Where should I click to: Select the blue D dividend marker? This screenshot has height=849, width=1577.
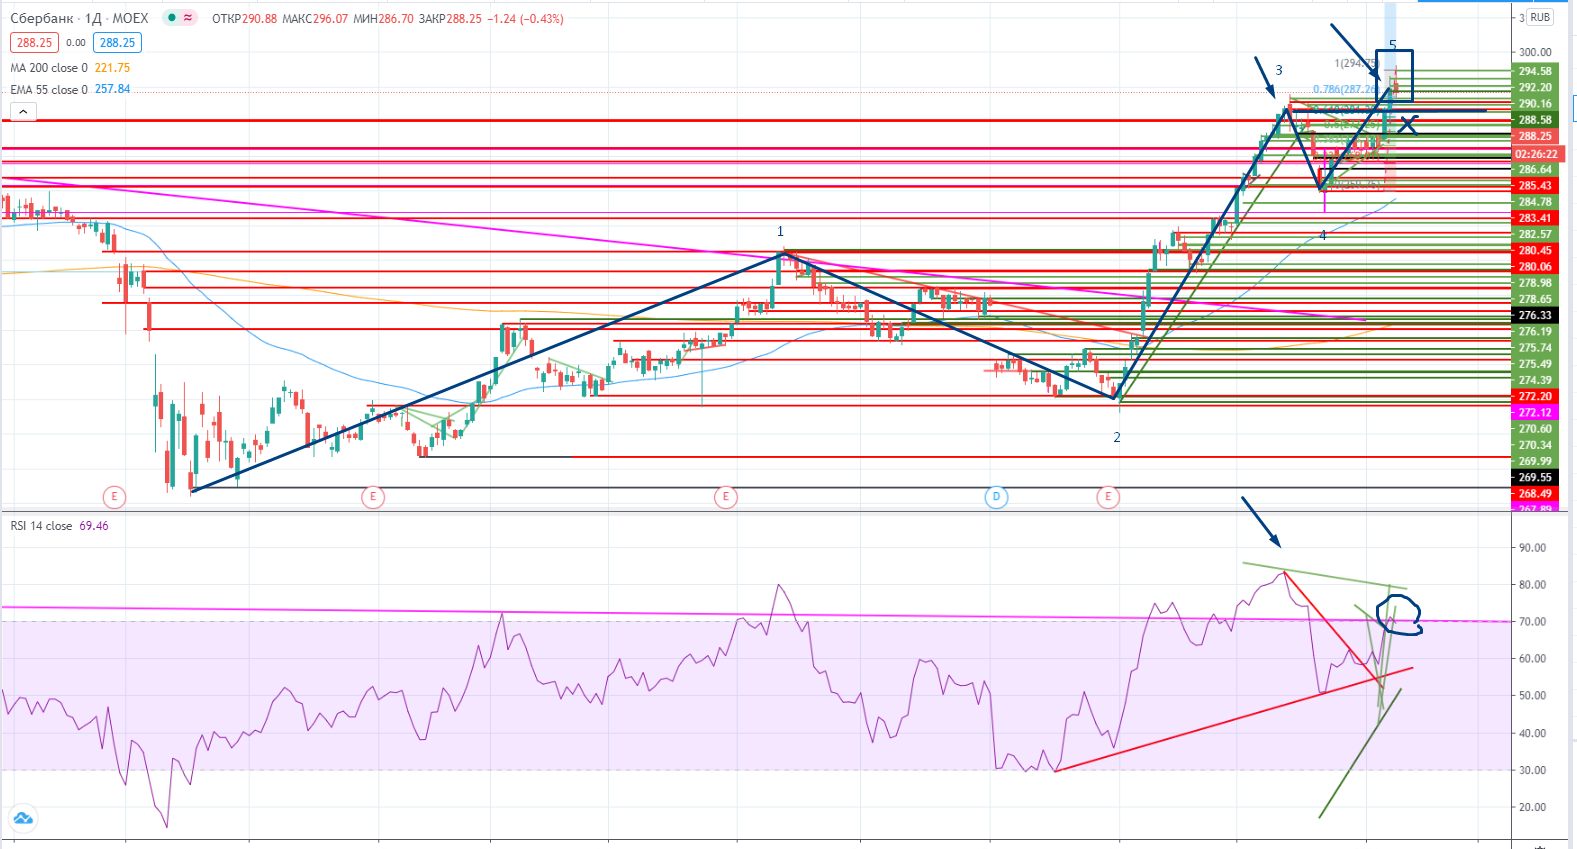point(996,497)
